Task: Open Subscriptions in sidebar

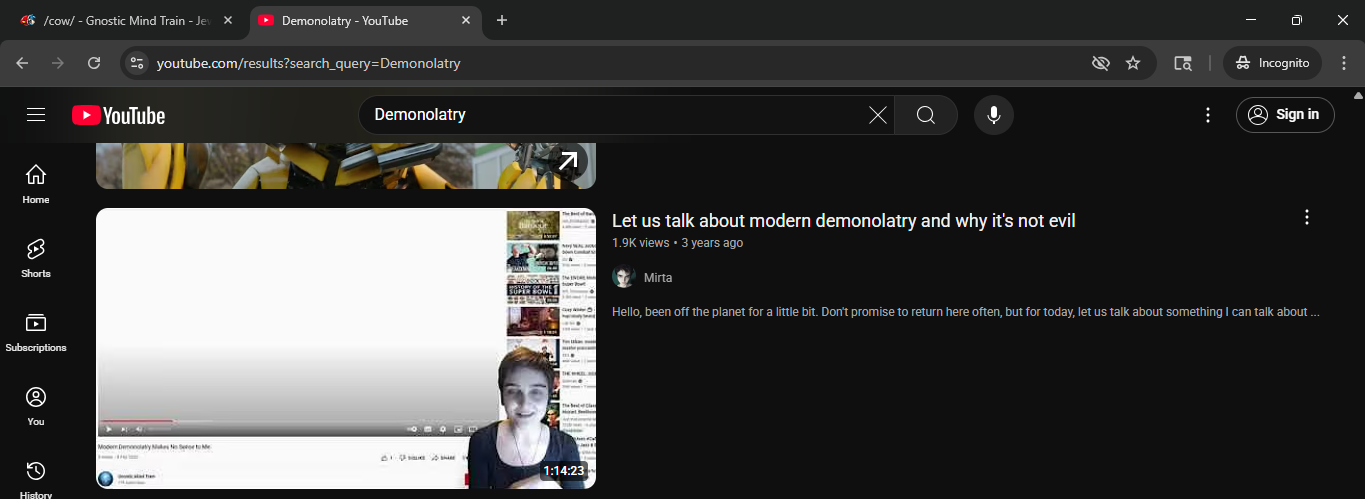Action: (x=36, y=333)
